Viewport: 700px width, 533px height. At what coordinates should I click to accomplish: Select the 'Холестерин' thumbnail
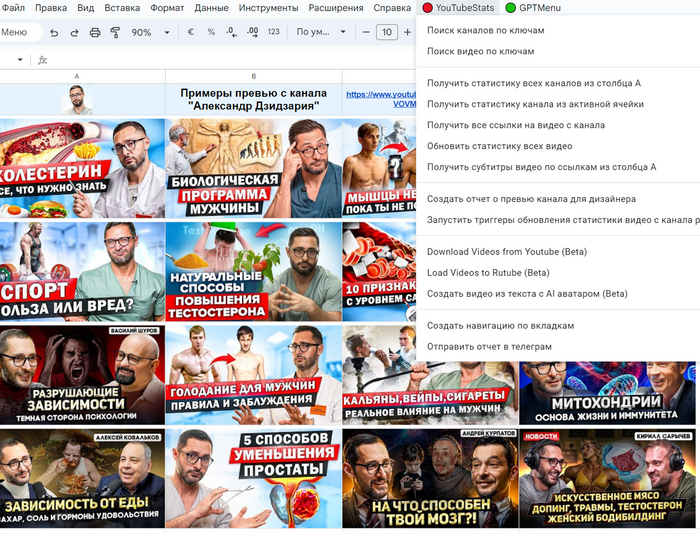pos(82,168)
